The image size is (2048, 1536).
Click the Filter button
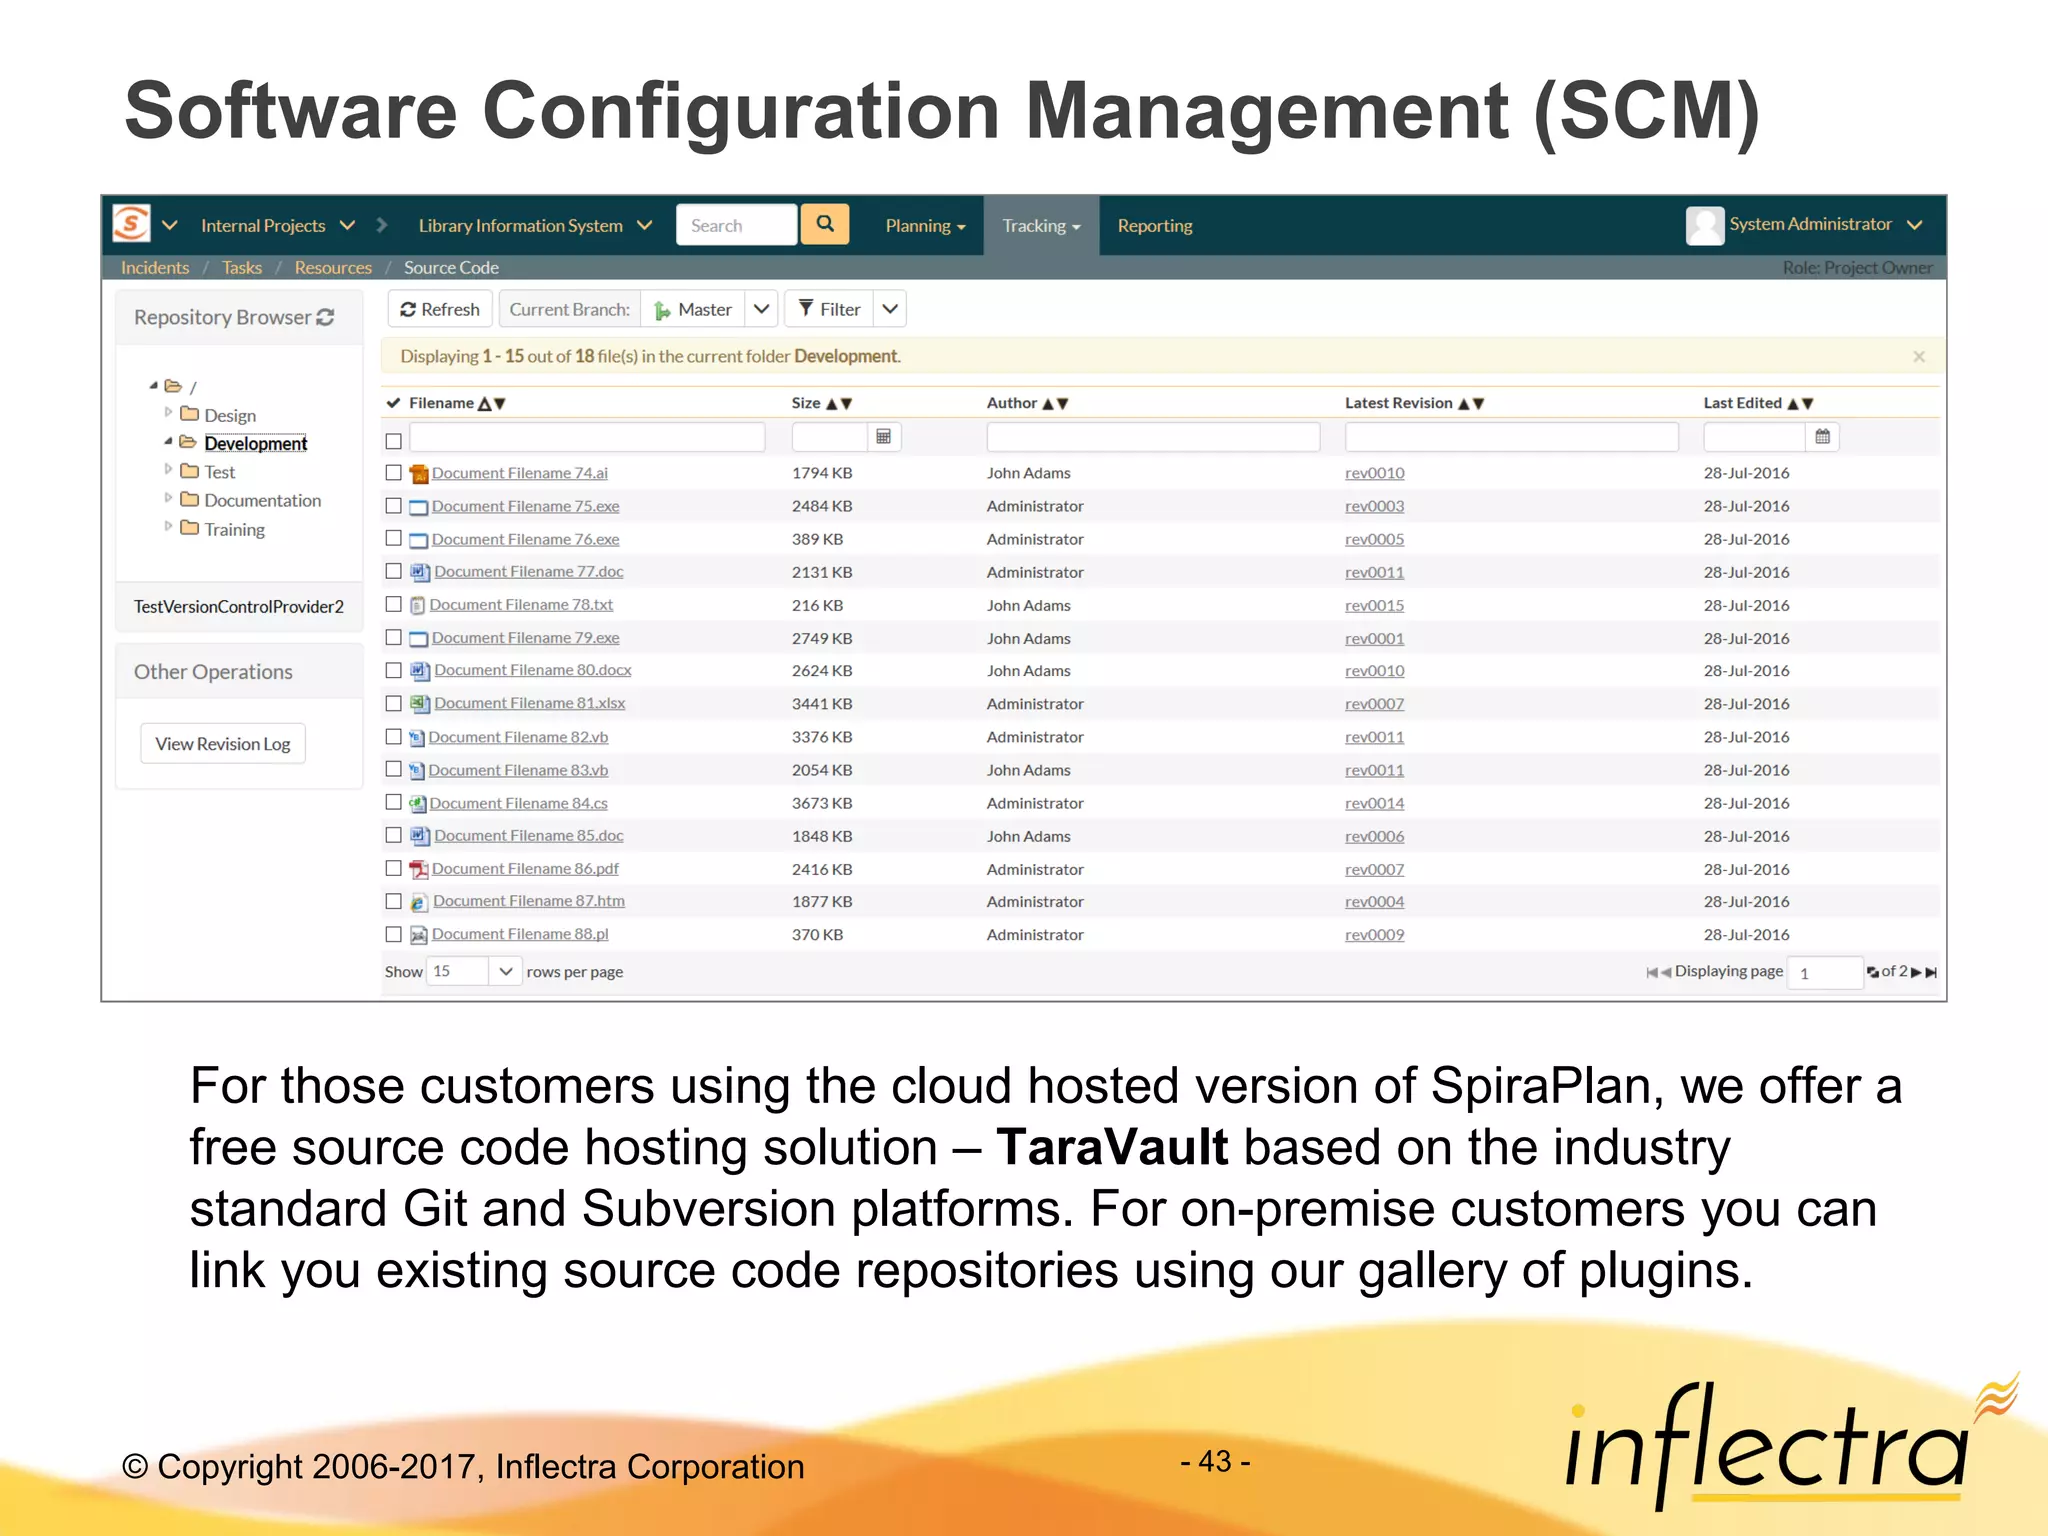click(x=829, y=309)
